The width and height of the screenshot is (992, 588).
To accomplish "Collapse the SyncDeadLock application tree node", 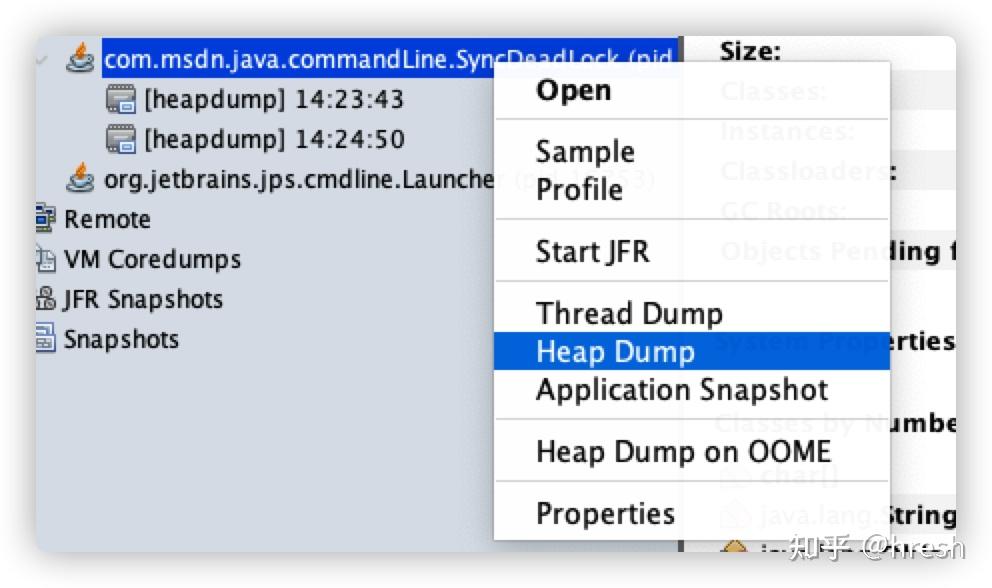I will point(42,58).
